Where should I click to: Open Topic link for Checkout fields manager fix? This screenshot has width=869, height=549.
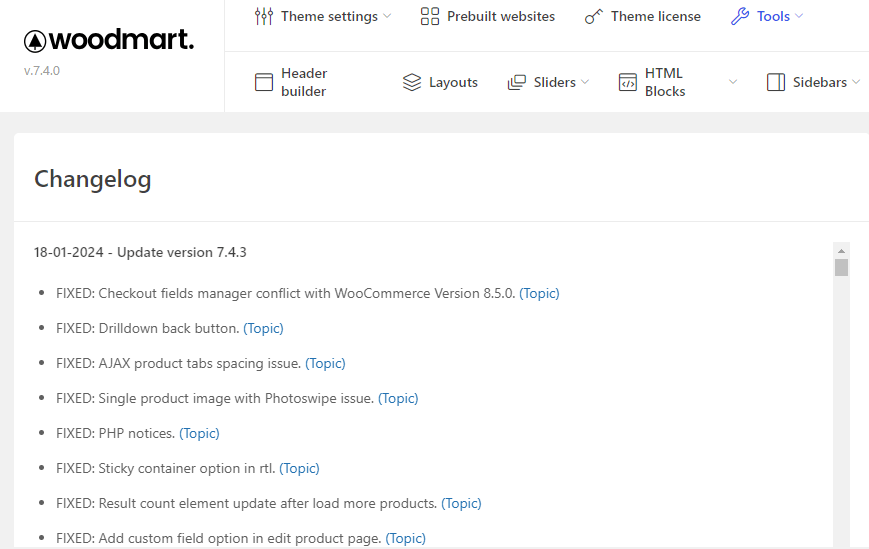point(539,293)
